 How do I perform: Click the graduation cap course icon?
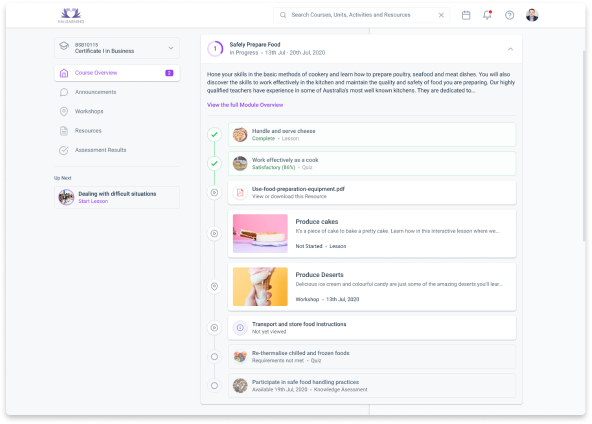pyautogui.click(x=64, y=46)
